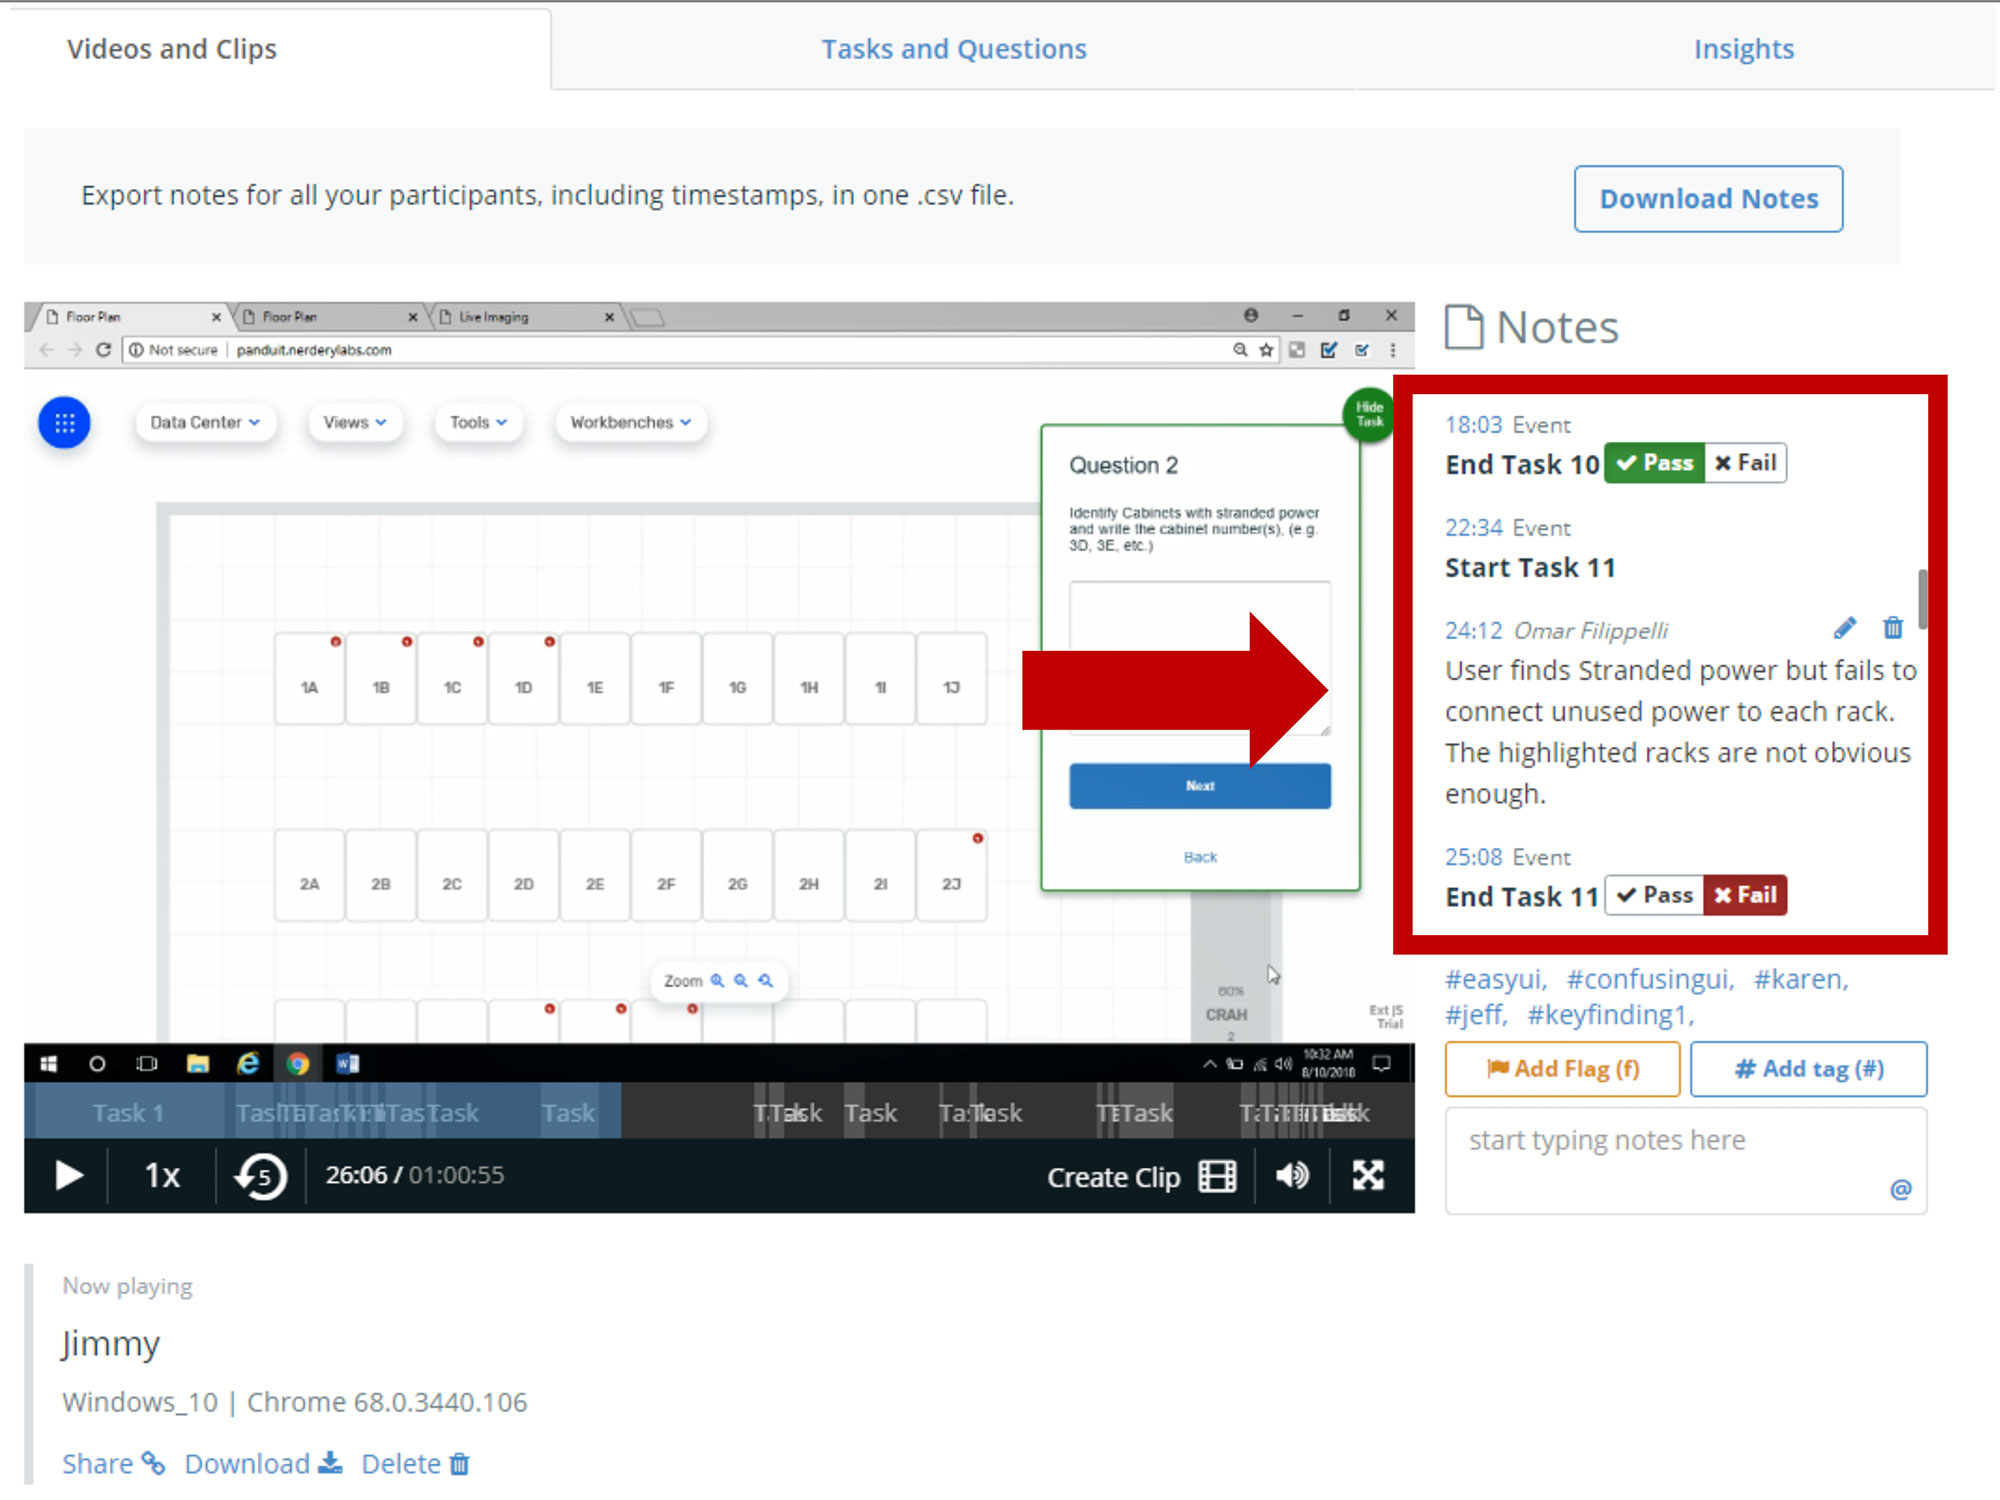
Task: Jump to 22:34 event timestamp
Action: click(x=1473, y=528)
